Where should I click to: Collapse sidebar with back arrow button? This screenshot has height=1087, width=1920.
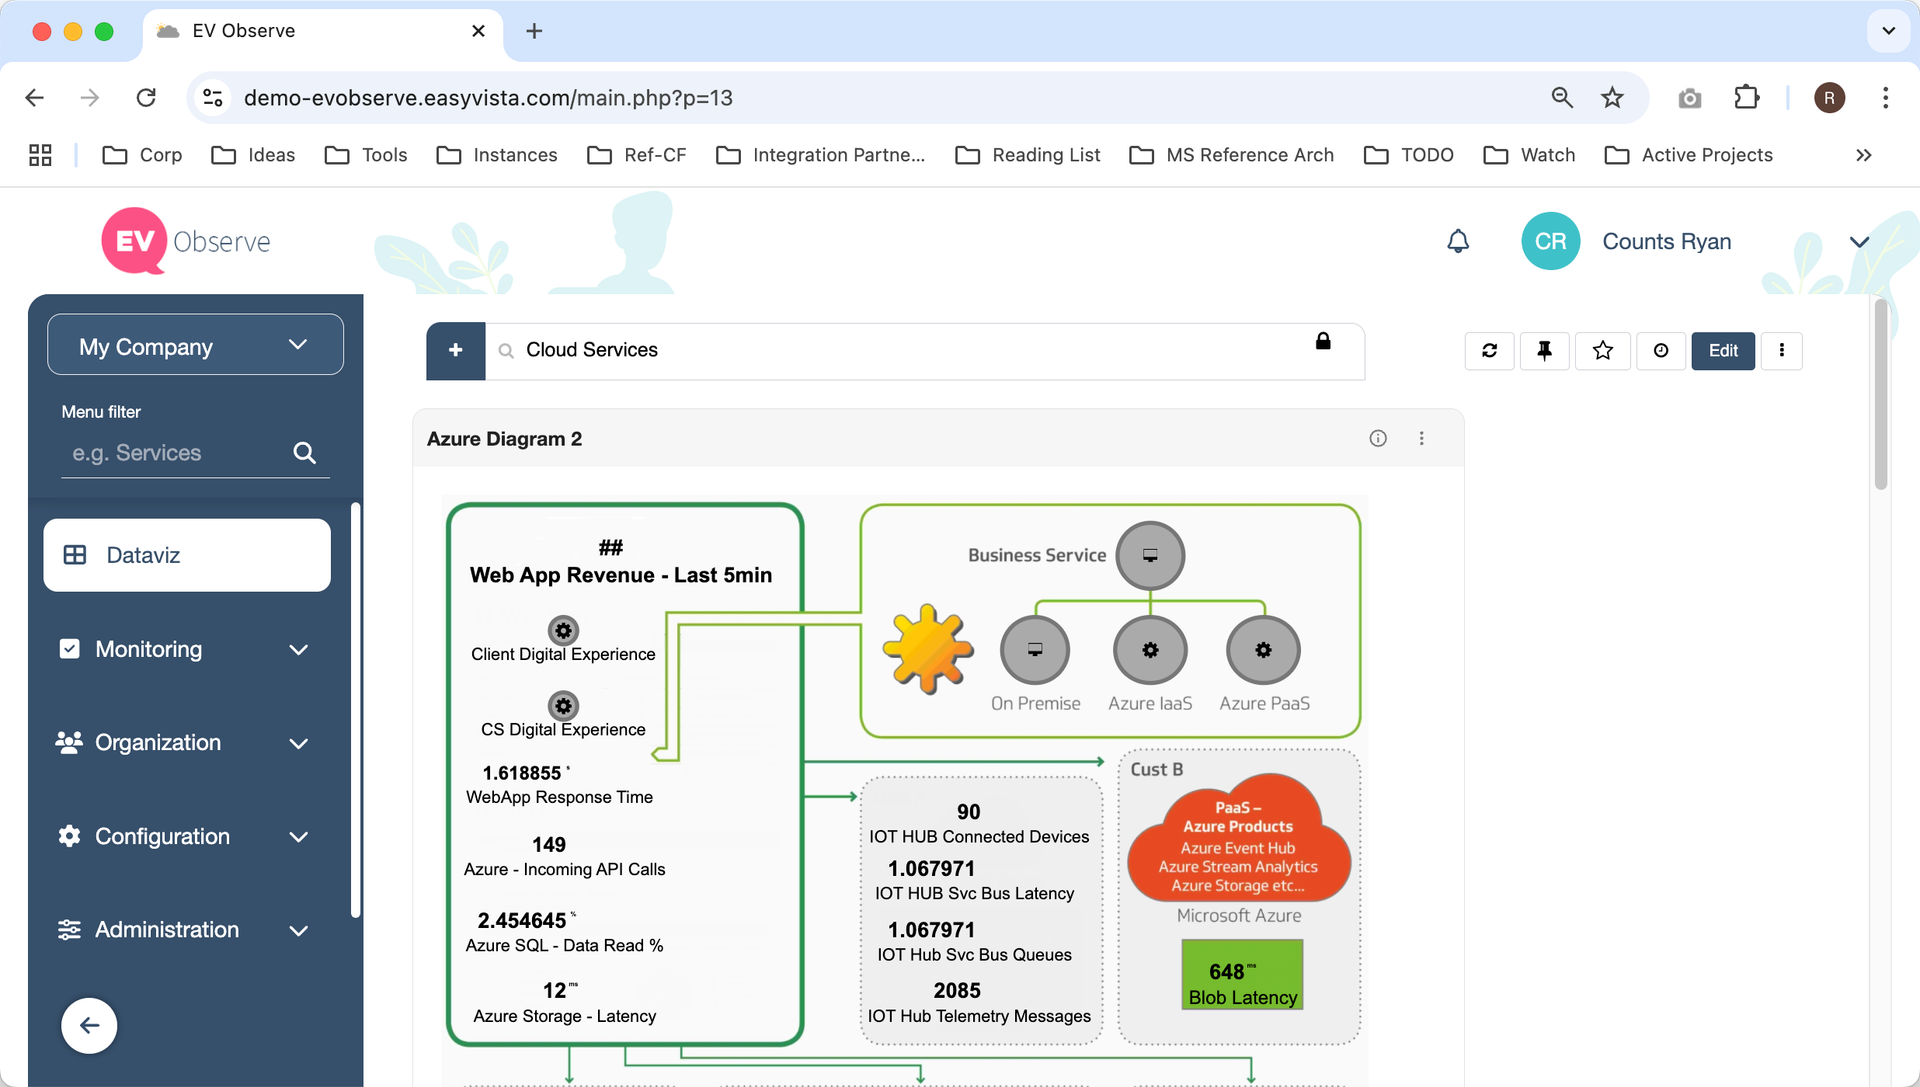89,1026
